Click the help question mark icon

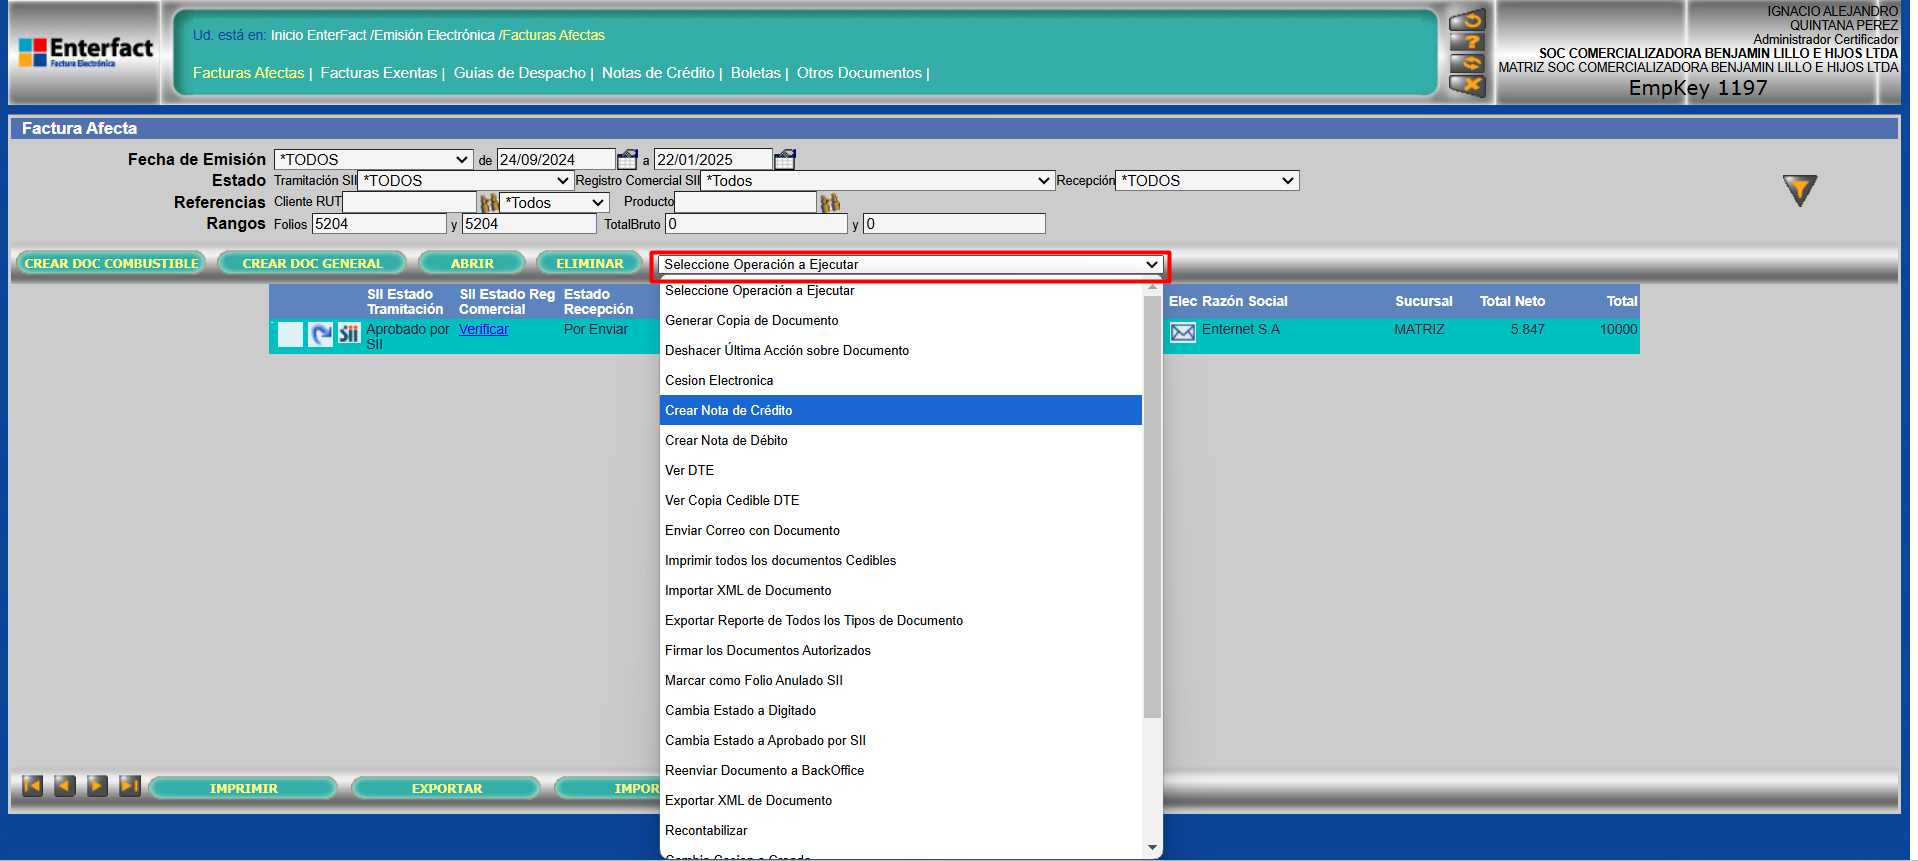[x=1466, y=42]
